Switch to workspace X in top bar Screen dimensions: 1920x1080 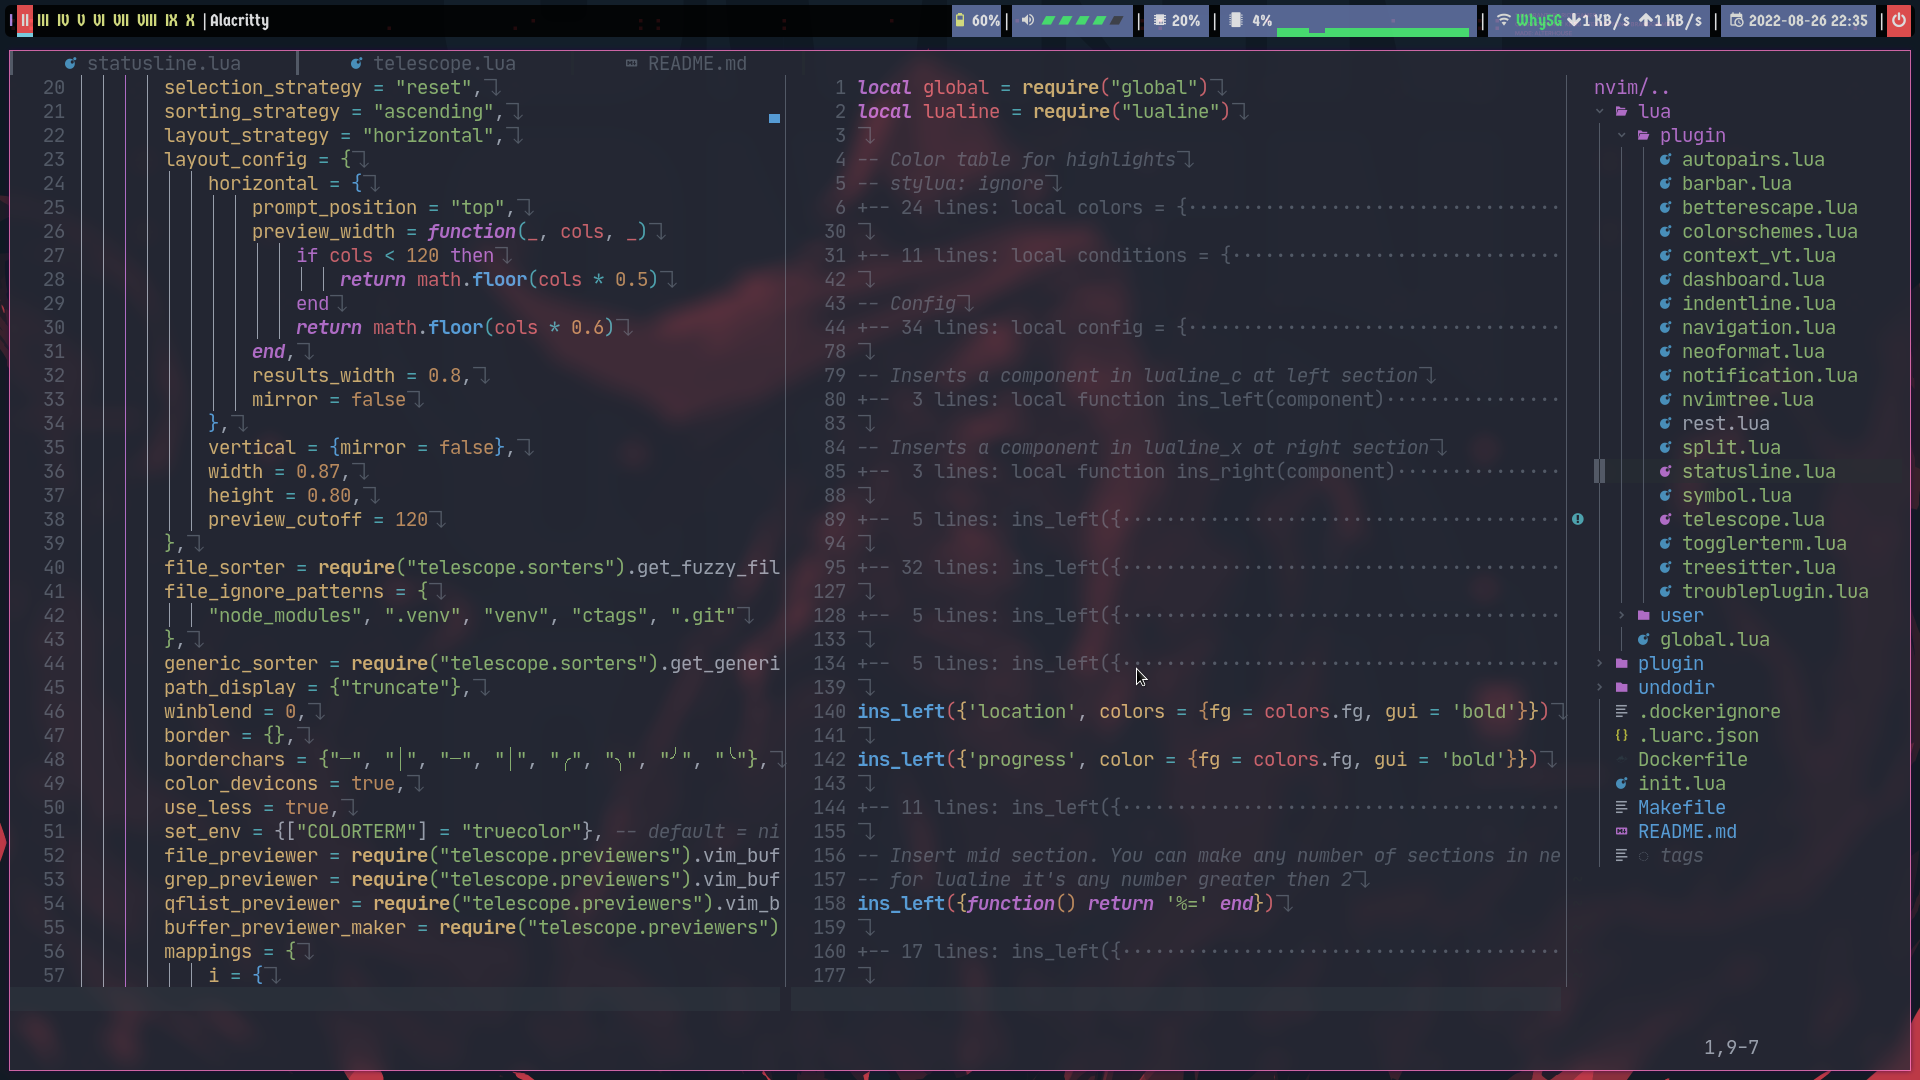point(190,20)
